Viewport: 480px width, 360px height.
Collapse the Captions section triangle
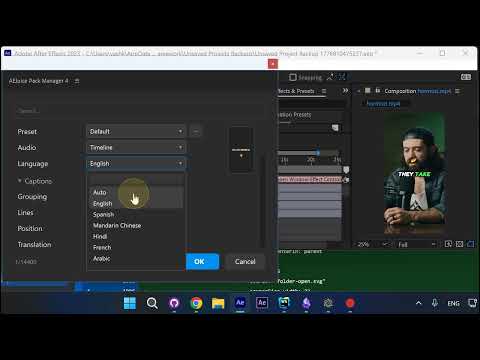20,181
